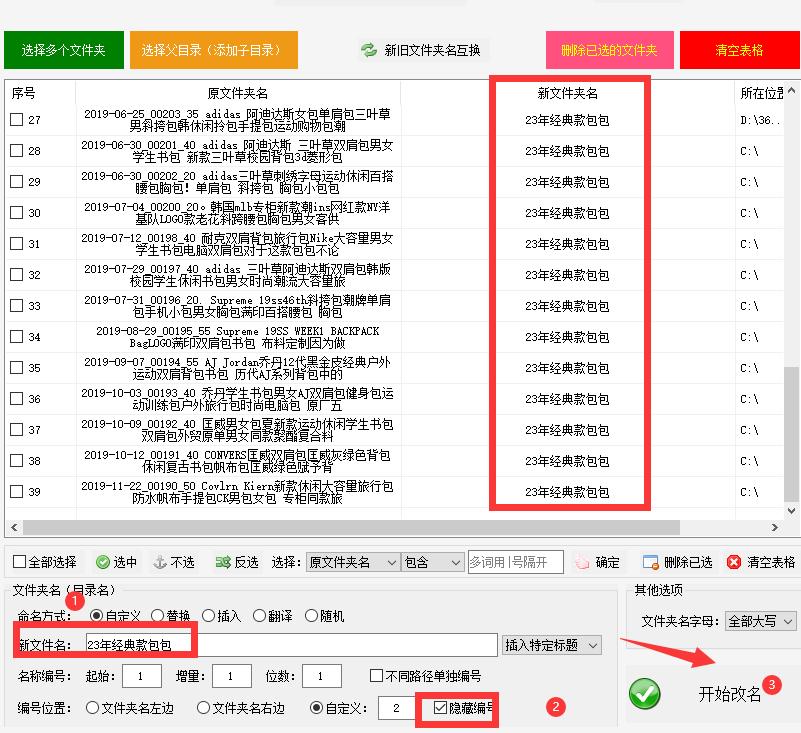Click the 确定 confirm icon
801x733 pixels.
[583, 563]
